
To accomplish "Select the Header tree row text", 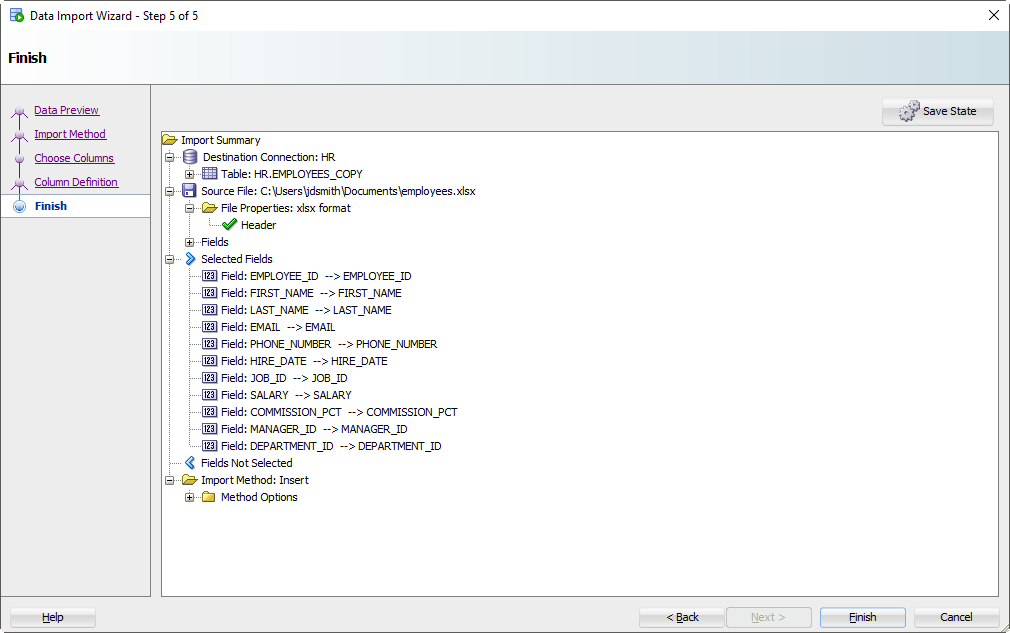I will coord(258,225).
